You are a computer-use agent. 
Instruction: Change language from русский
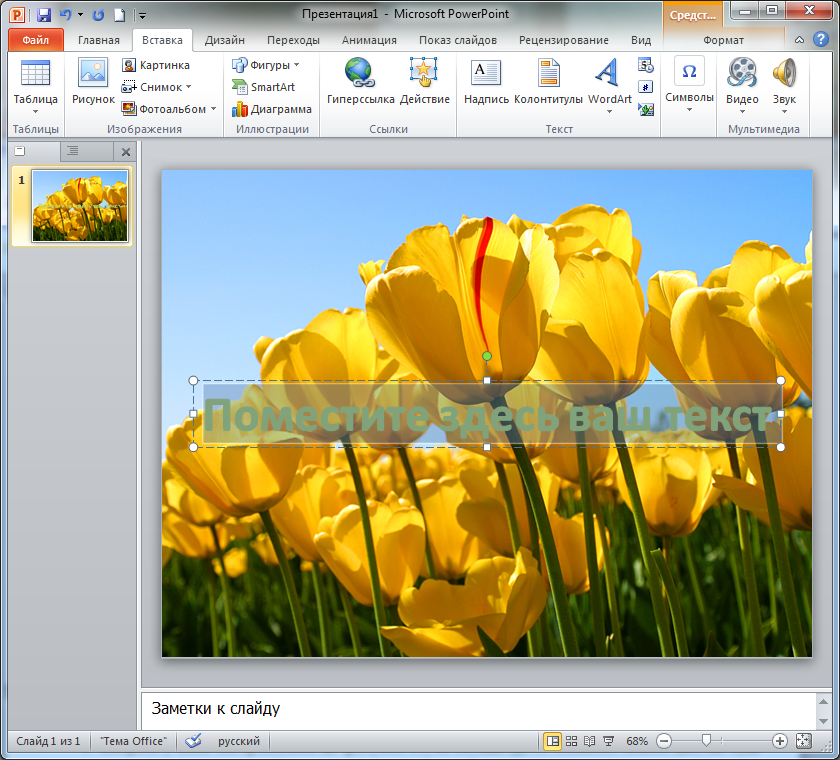tap(238, 741)
